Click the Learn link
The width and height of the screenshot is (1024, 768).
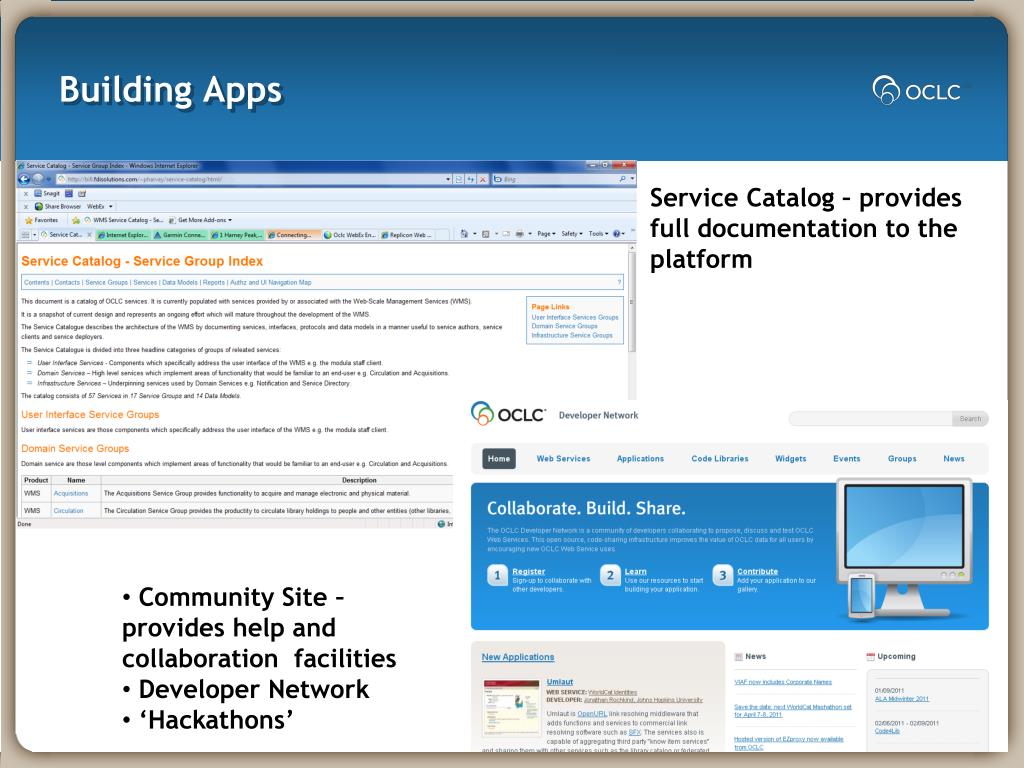click(635, 571)
